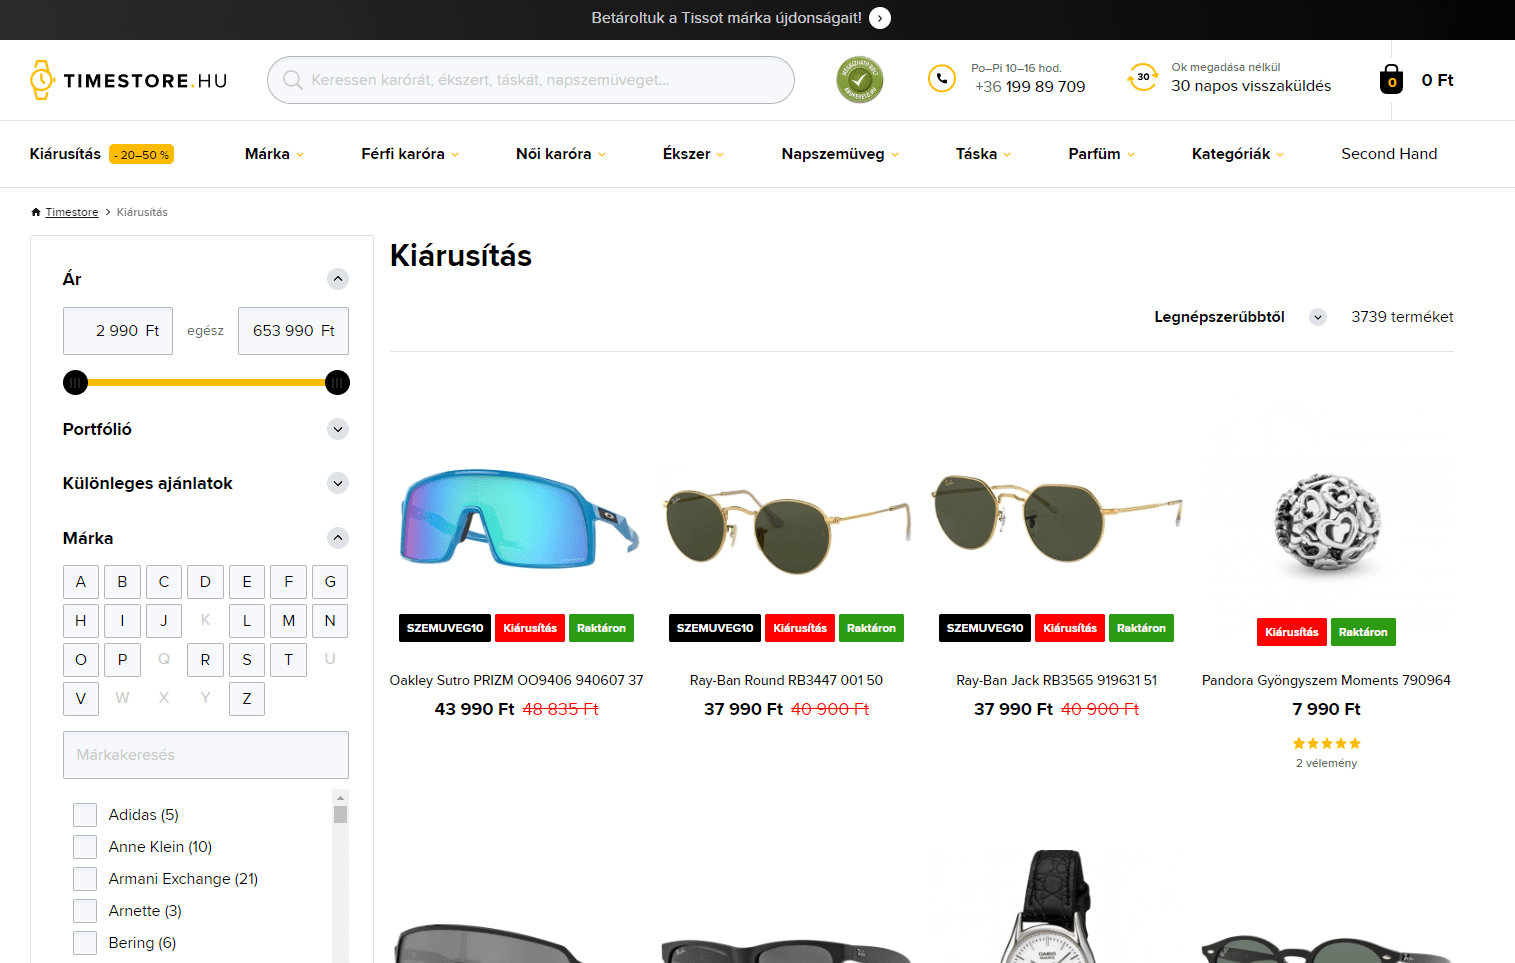Open Oakley Sutro PRIZM product link

pos(516,680)
